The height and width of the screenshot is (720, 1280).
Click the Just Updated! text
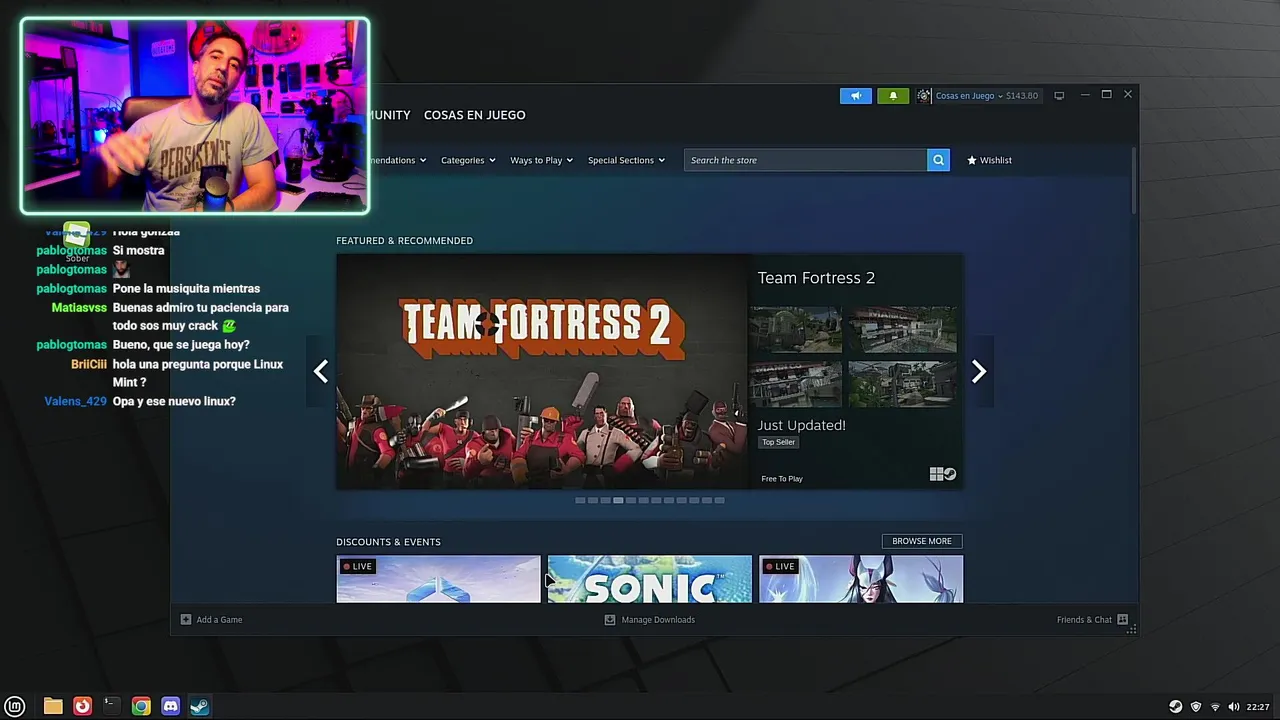click(801, 425)
